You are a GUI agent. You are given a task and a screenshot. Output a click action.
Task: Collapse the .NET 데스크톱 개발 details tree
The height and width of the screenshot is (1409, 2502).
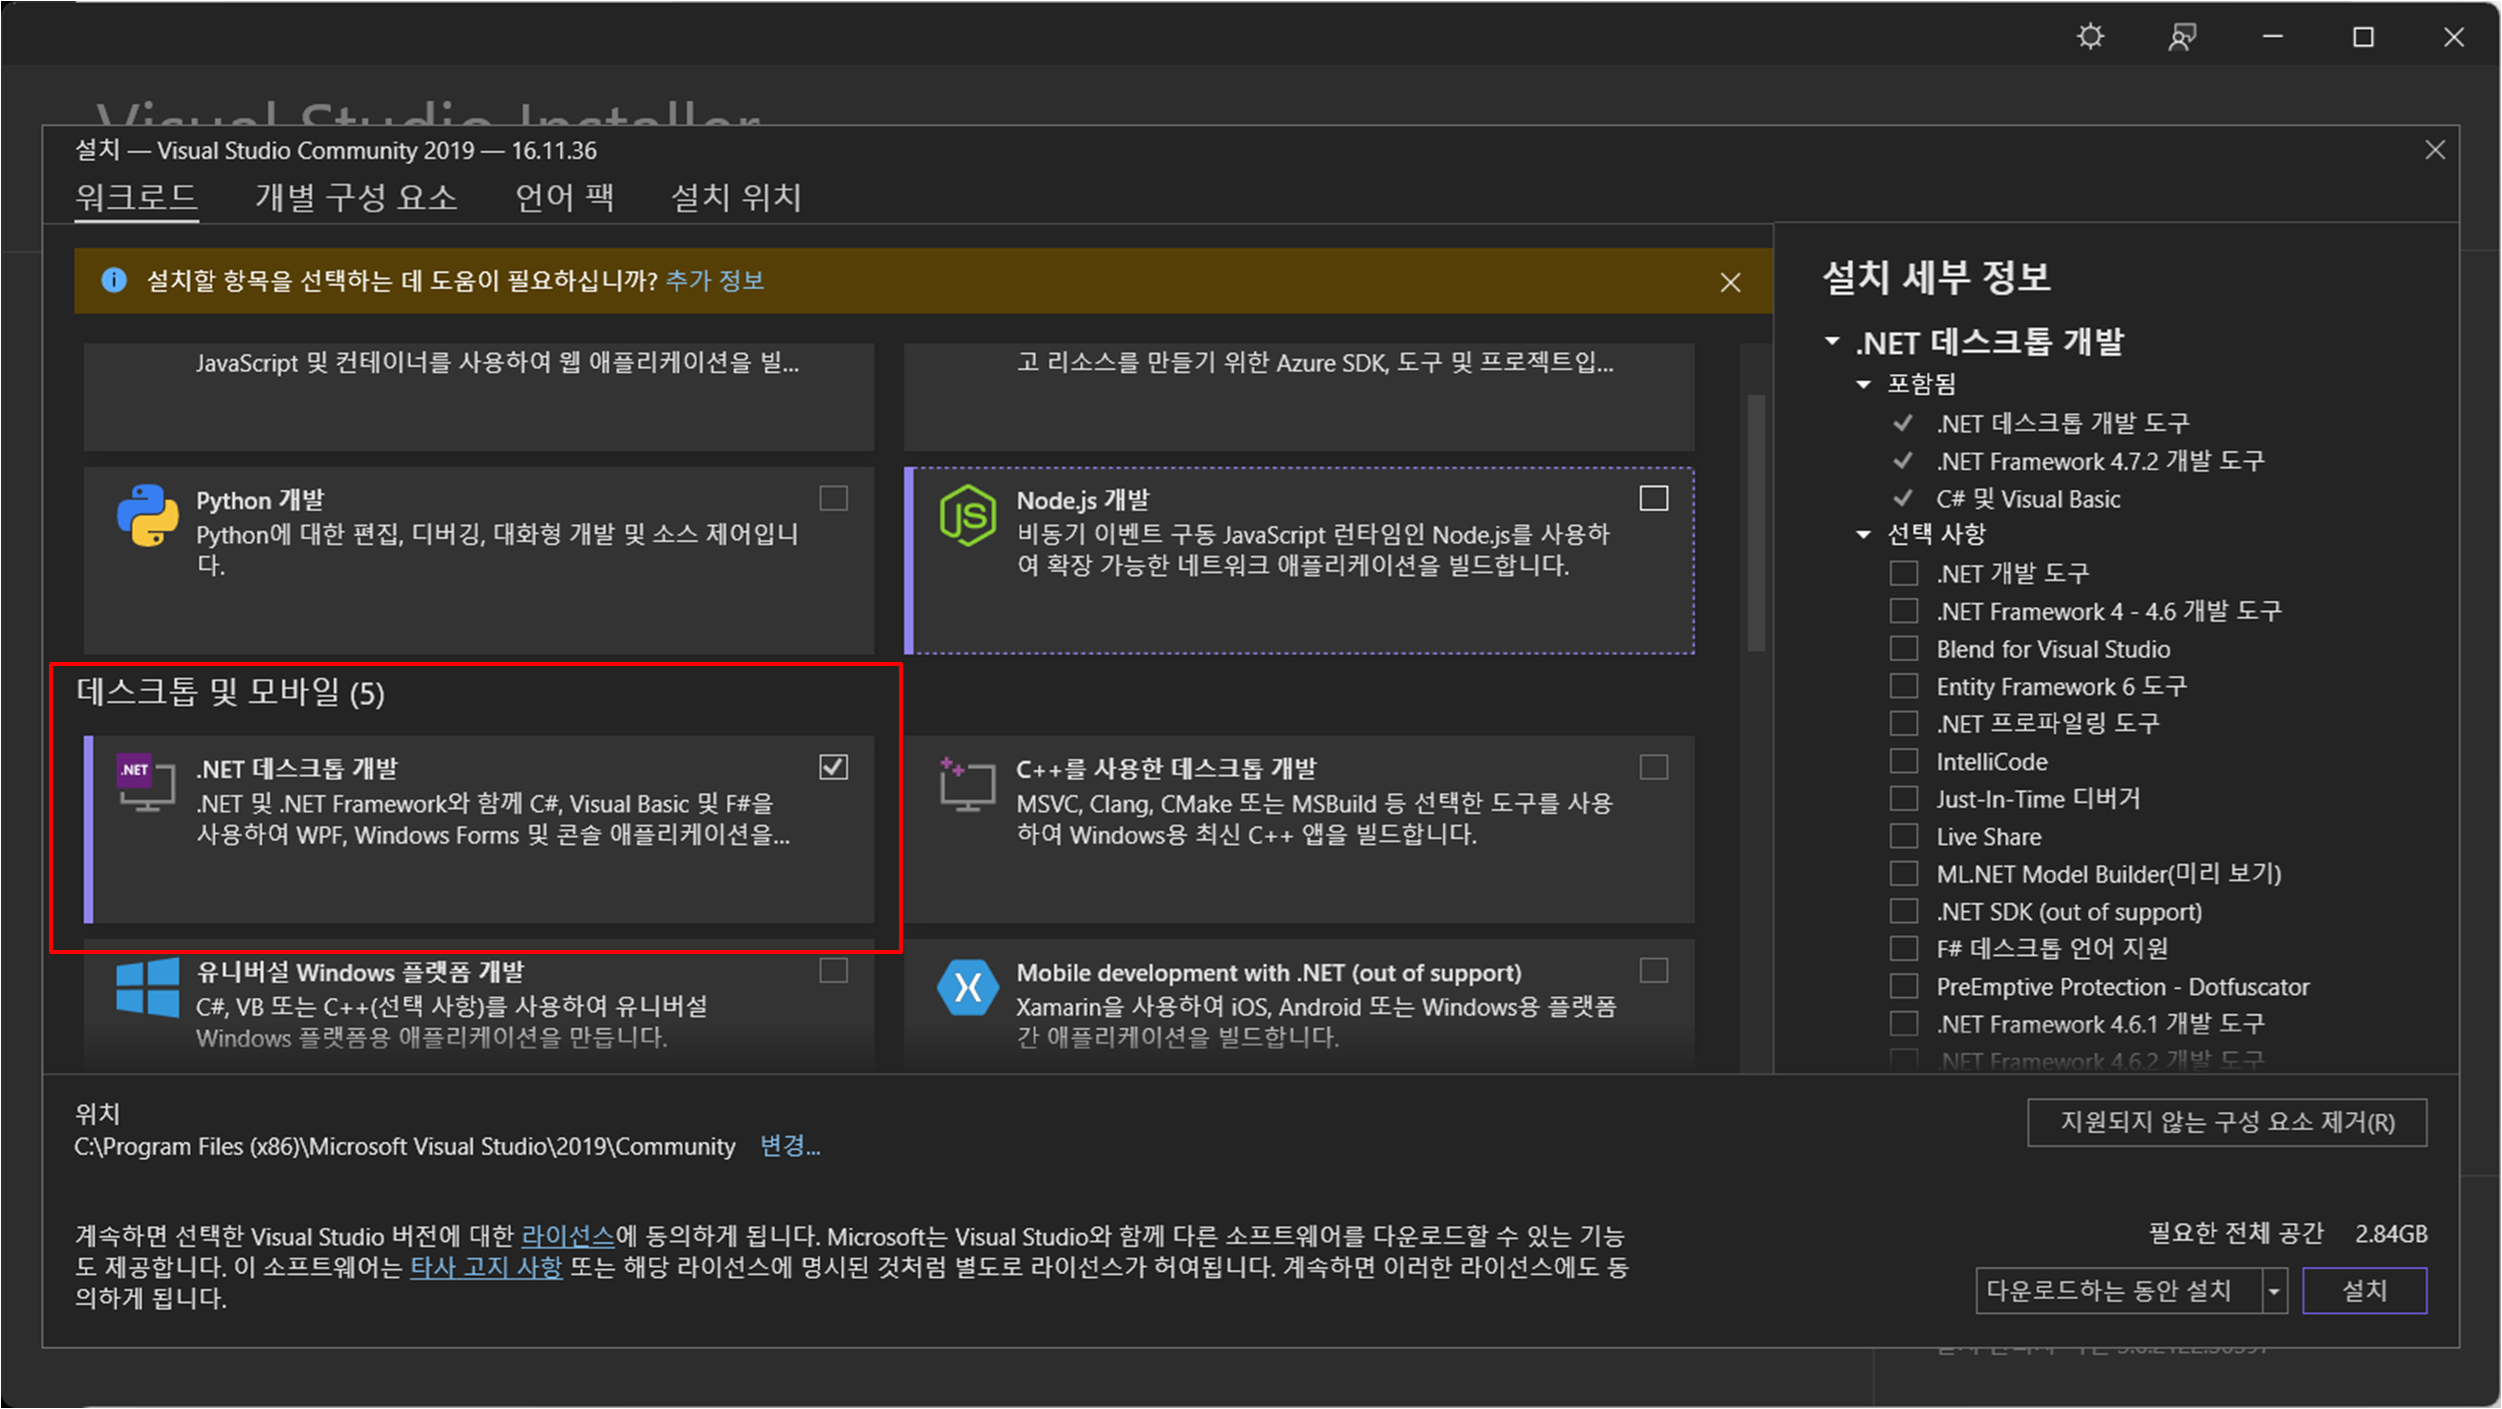1832,342
